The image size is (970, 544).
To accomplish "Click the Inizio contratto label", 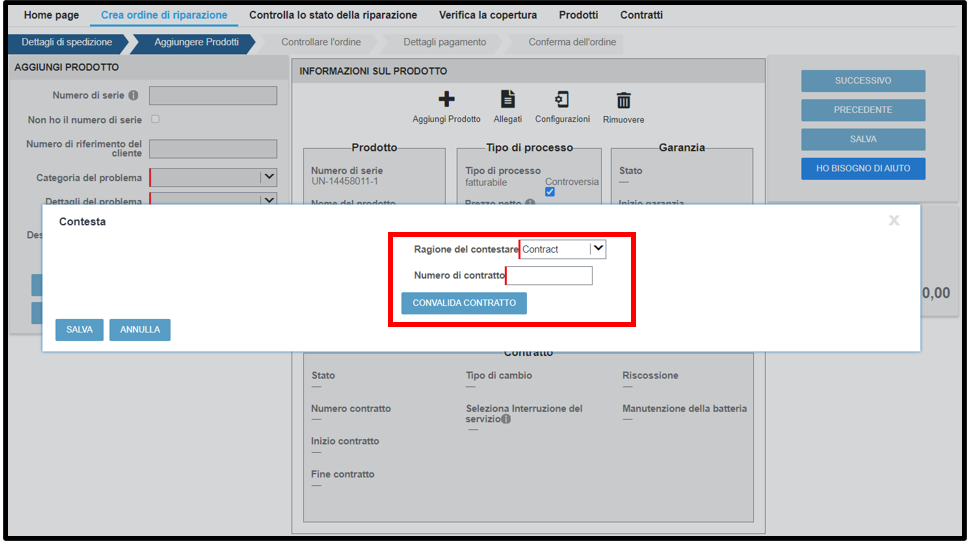I will pos(345,441).
